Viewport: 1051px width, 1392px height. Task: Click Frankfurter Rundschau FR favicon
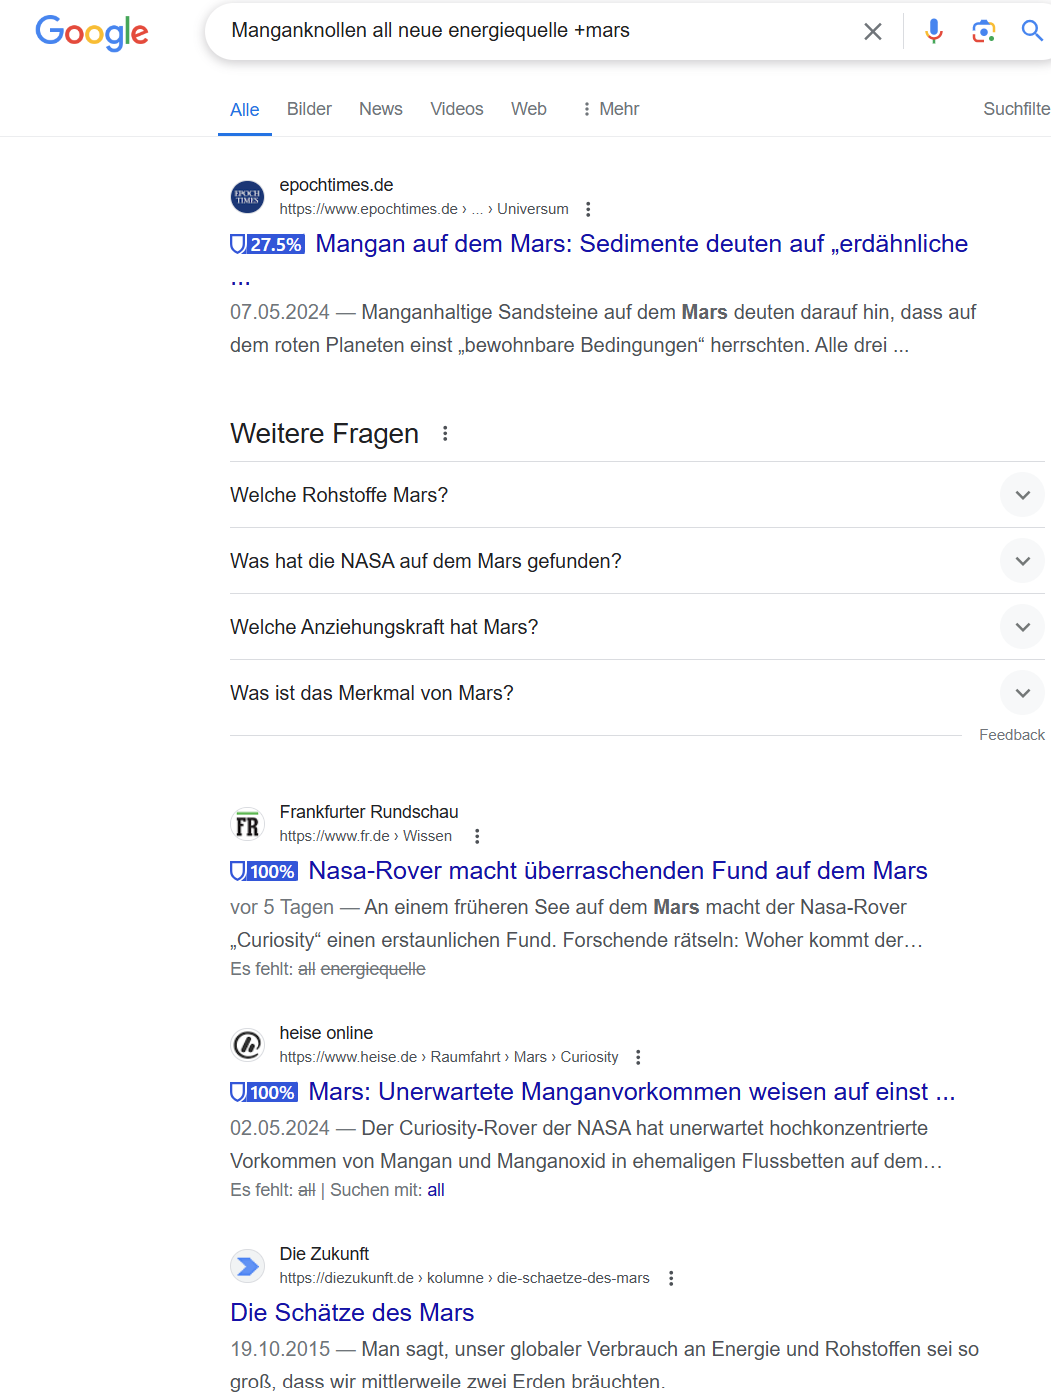point(248,825)
